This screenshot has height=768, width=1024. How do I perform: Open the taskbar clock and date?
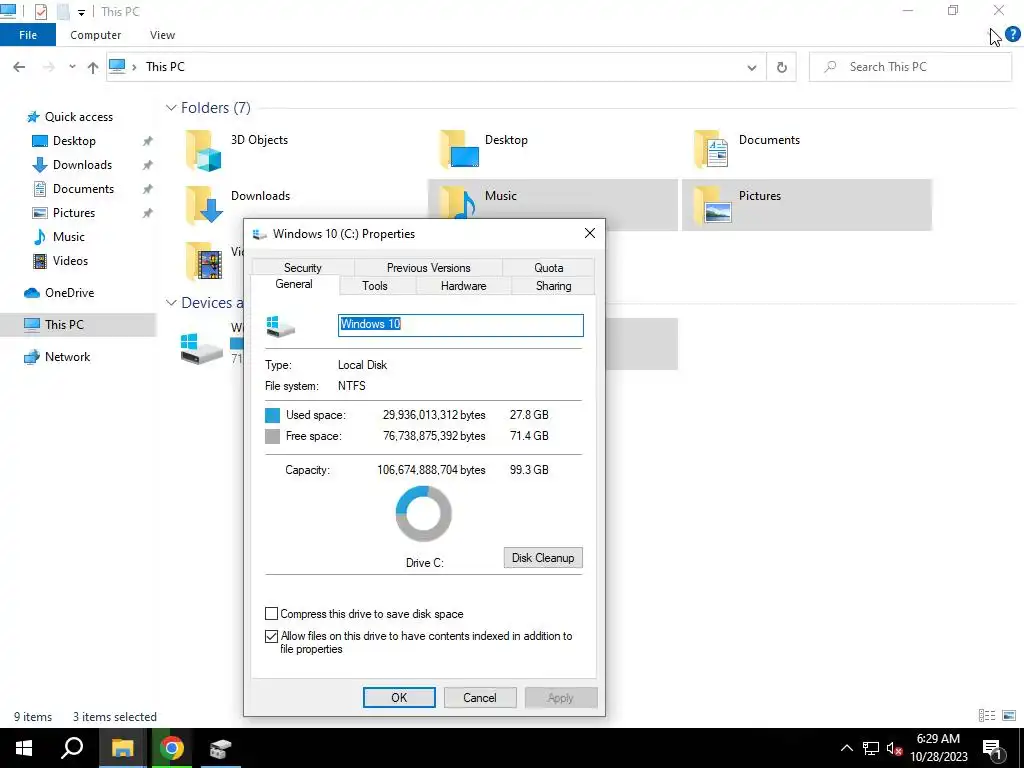tap(938, 748)
